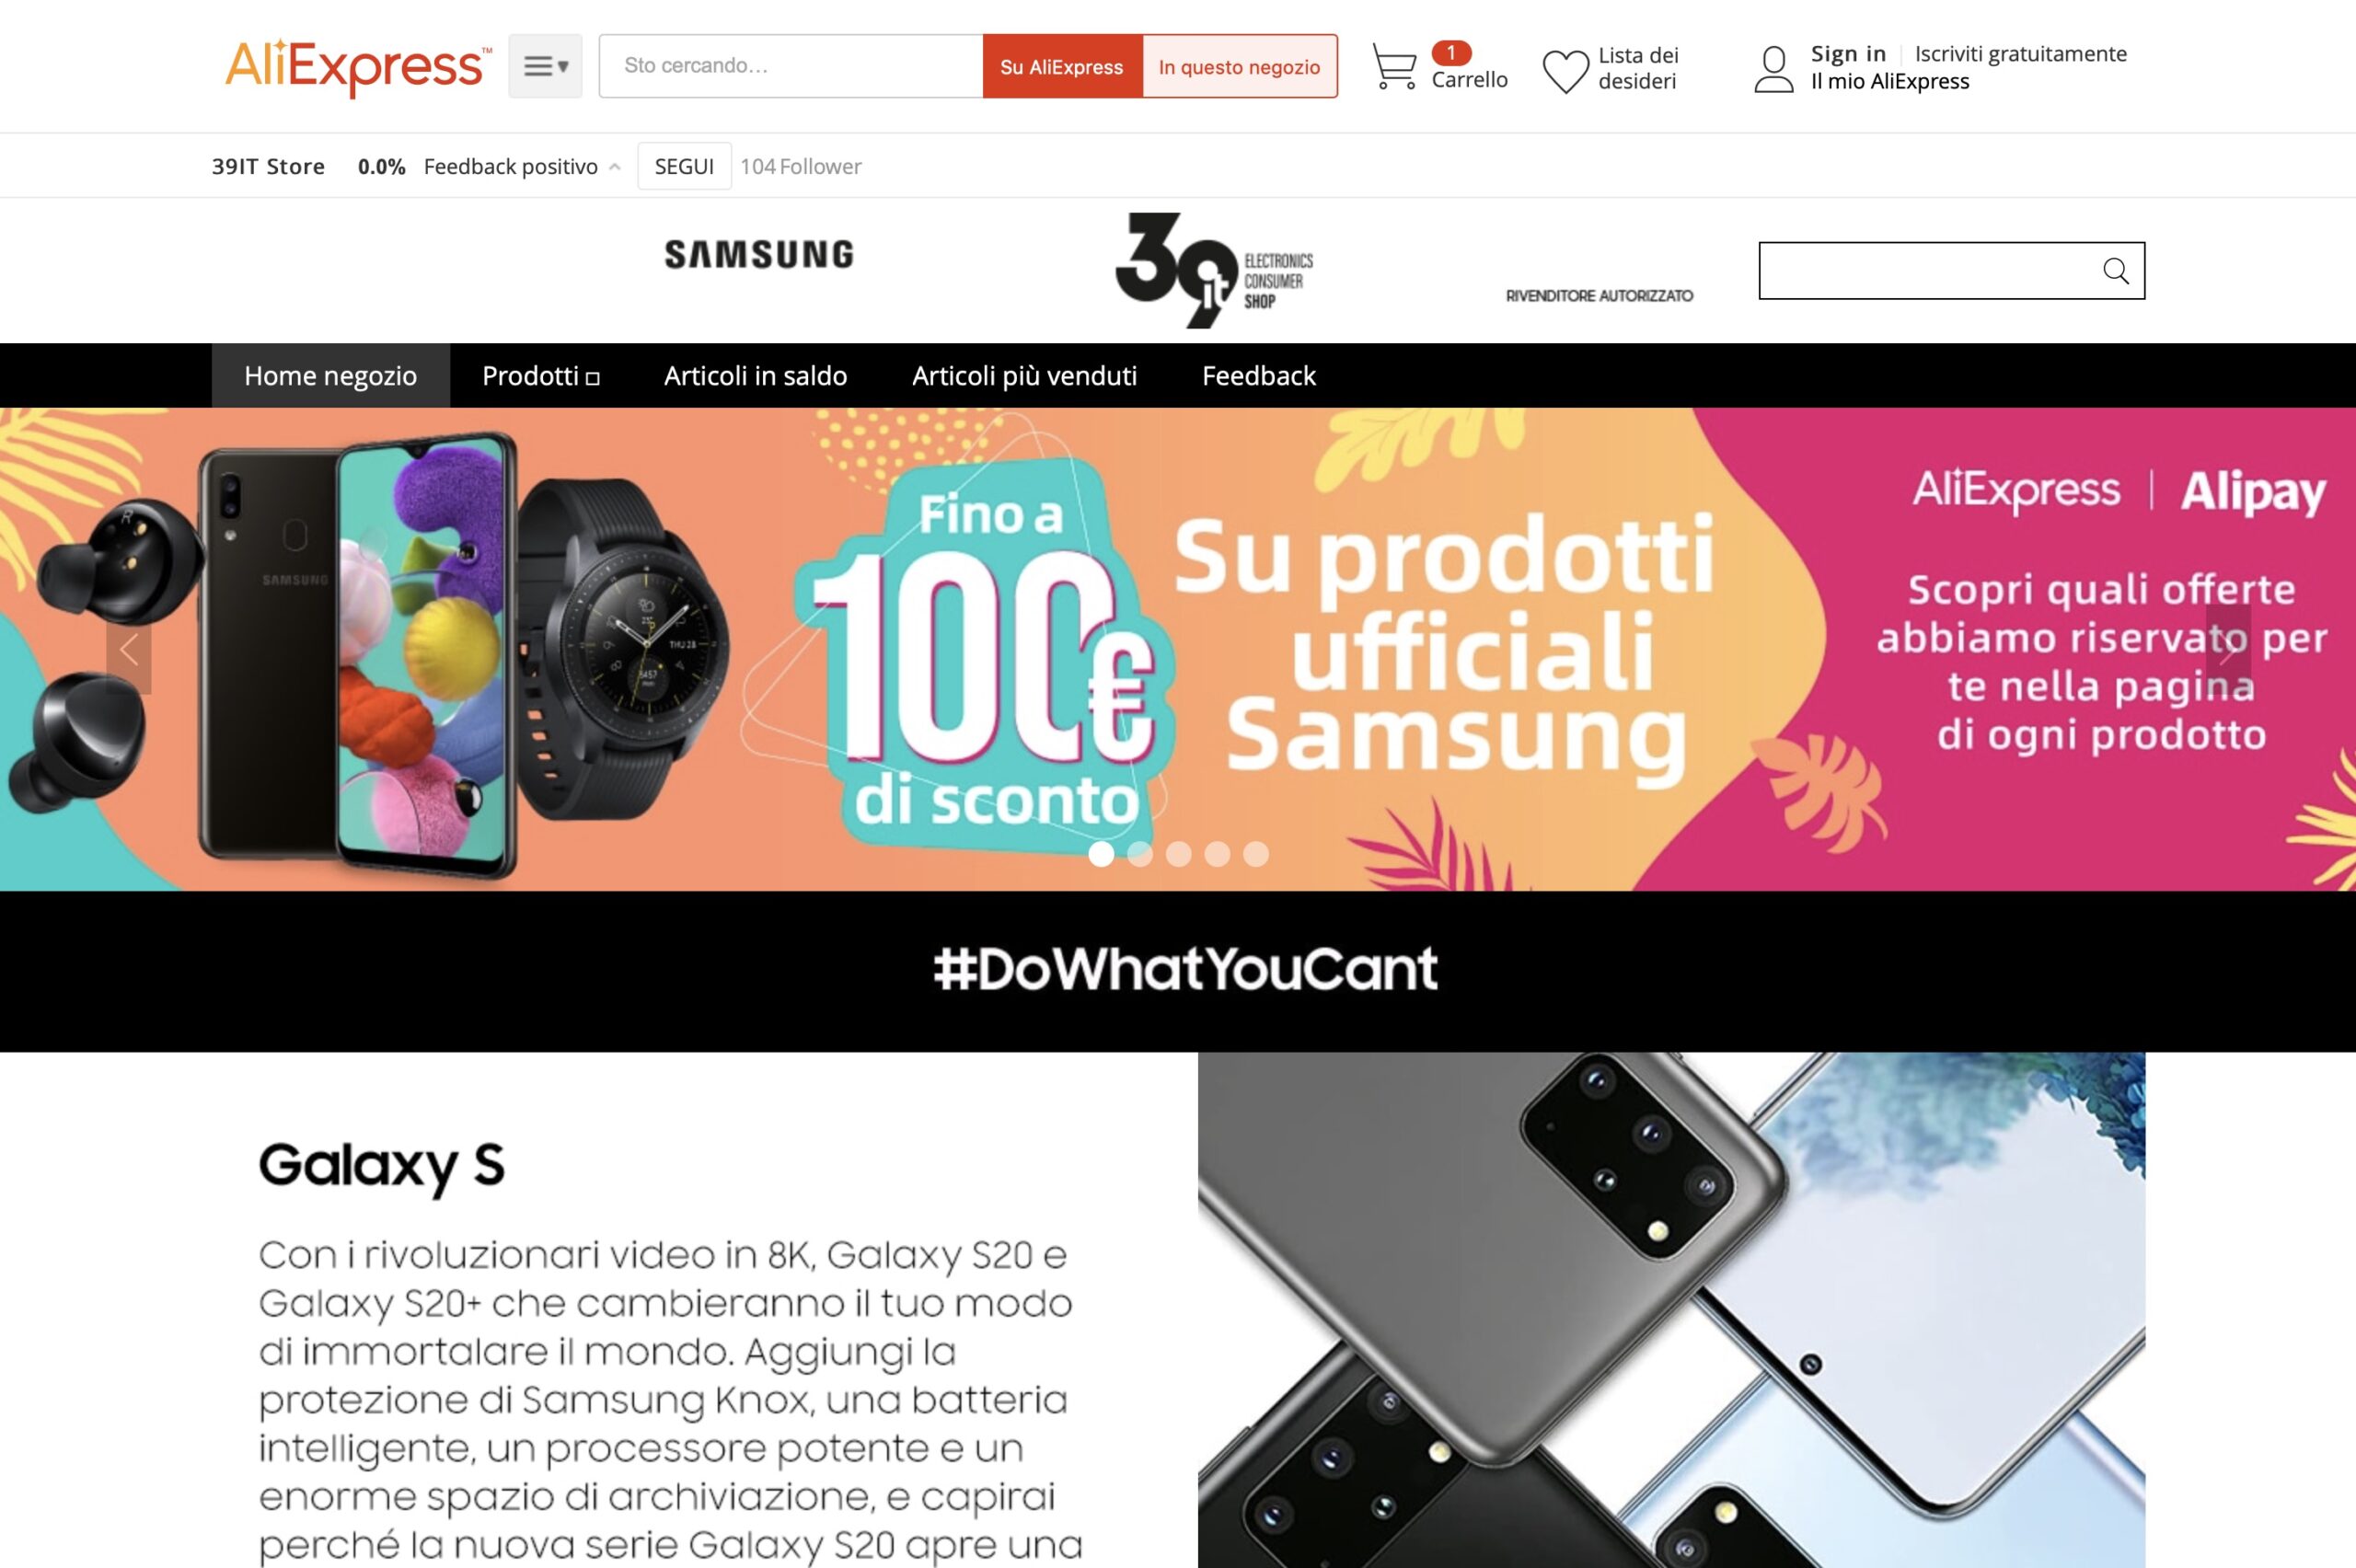Click the user account profile icon
This screenshot has width=2356, height=1568.
(1774, 69)
